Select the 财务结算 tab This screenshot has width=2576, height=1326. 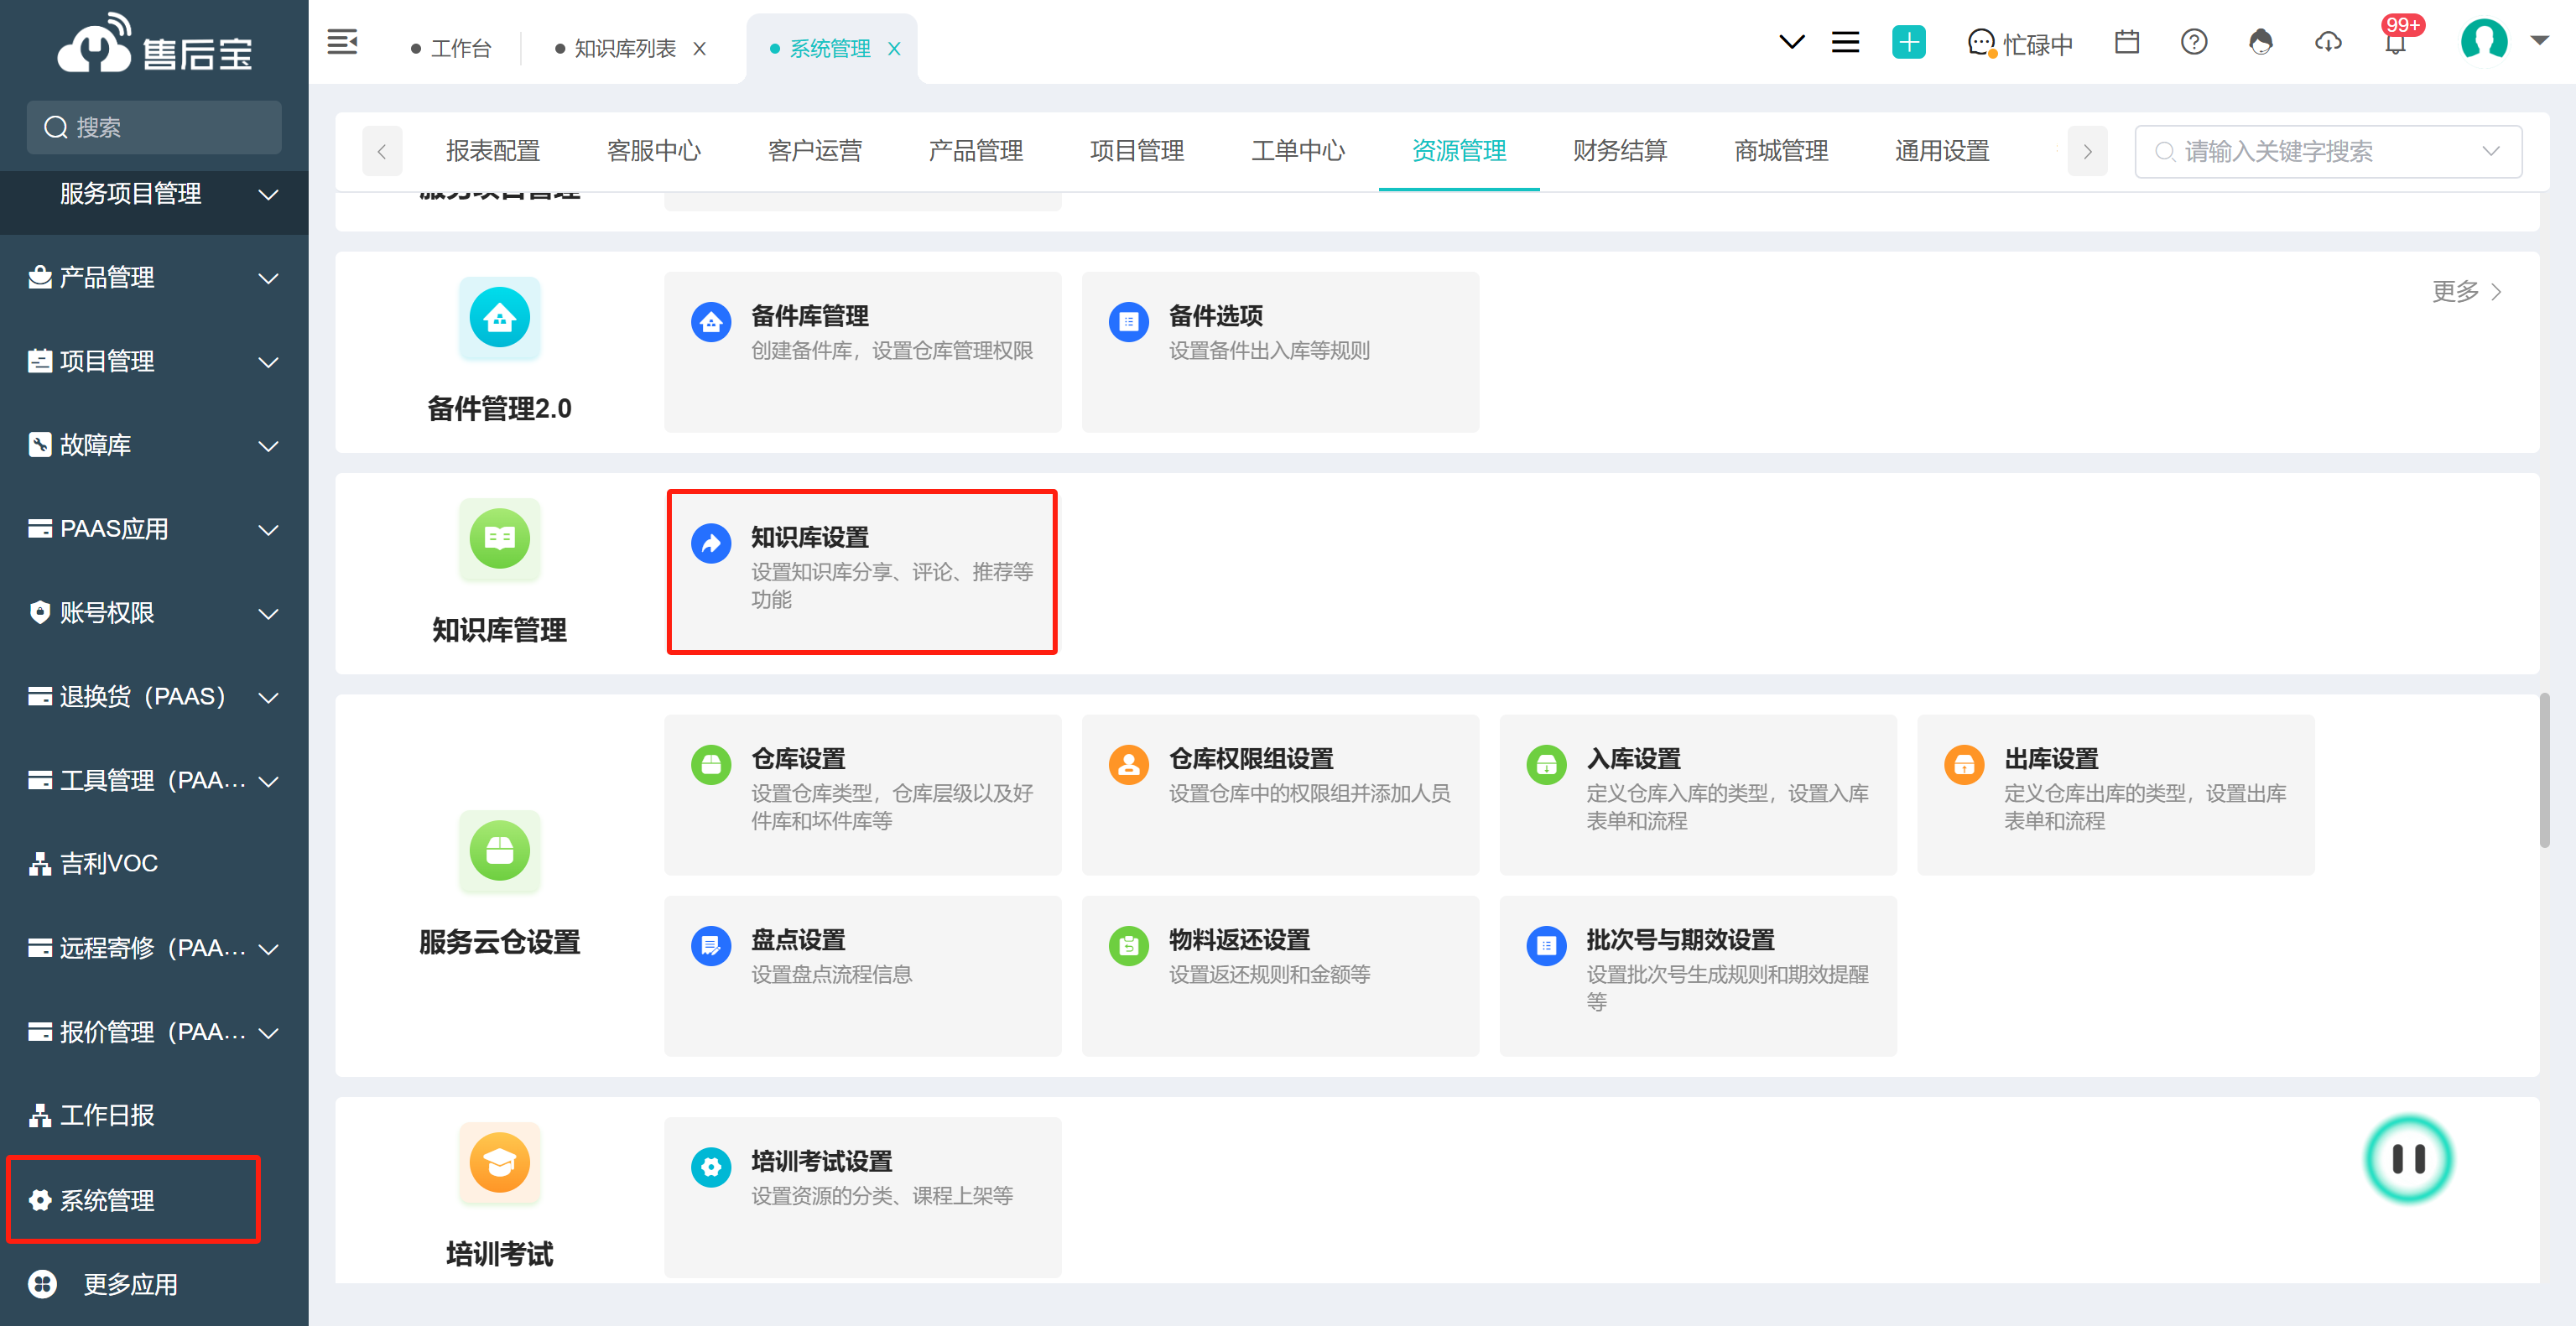point(1619,151)
